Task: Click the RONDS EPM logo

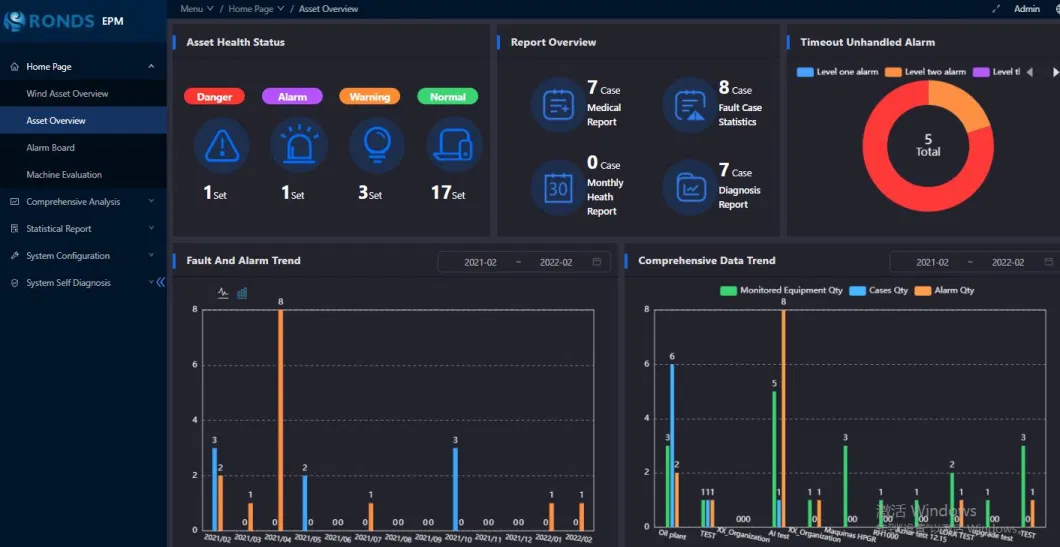Action: coord(64,21)
